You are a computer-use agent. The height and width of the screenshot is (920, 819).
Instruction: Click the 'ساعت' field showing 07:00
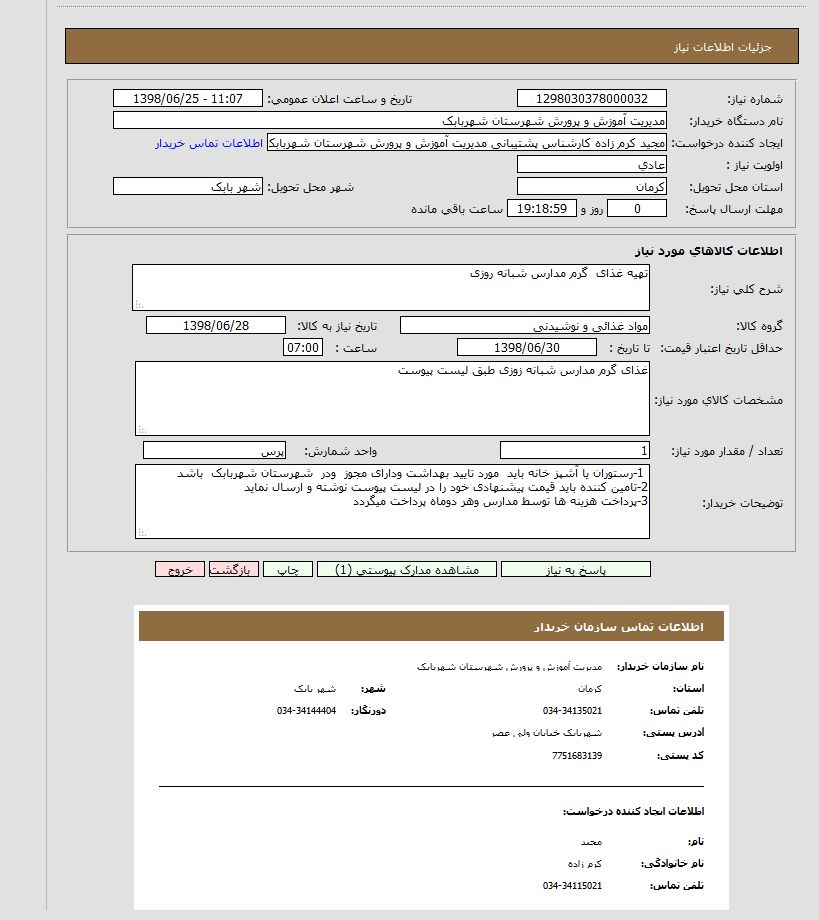[304, 347]
